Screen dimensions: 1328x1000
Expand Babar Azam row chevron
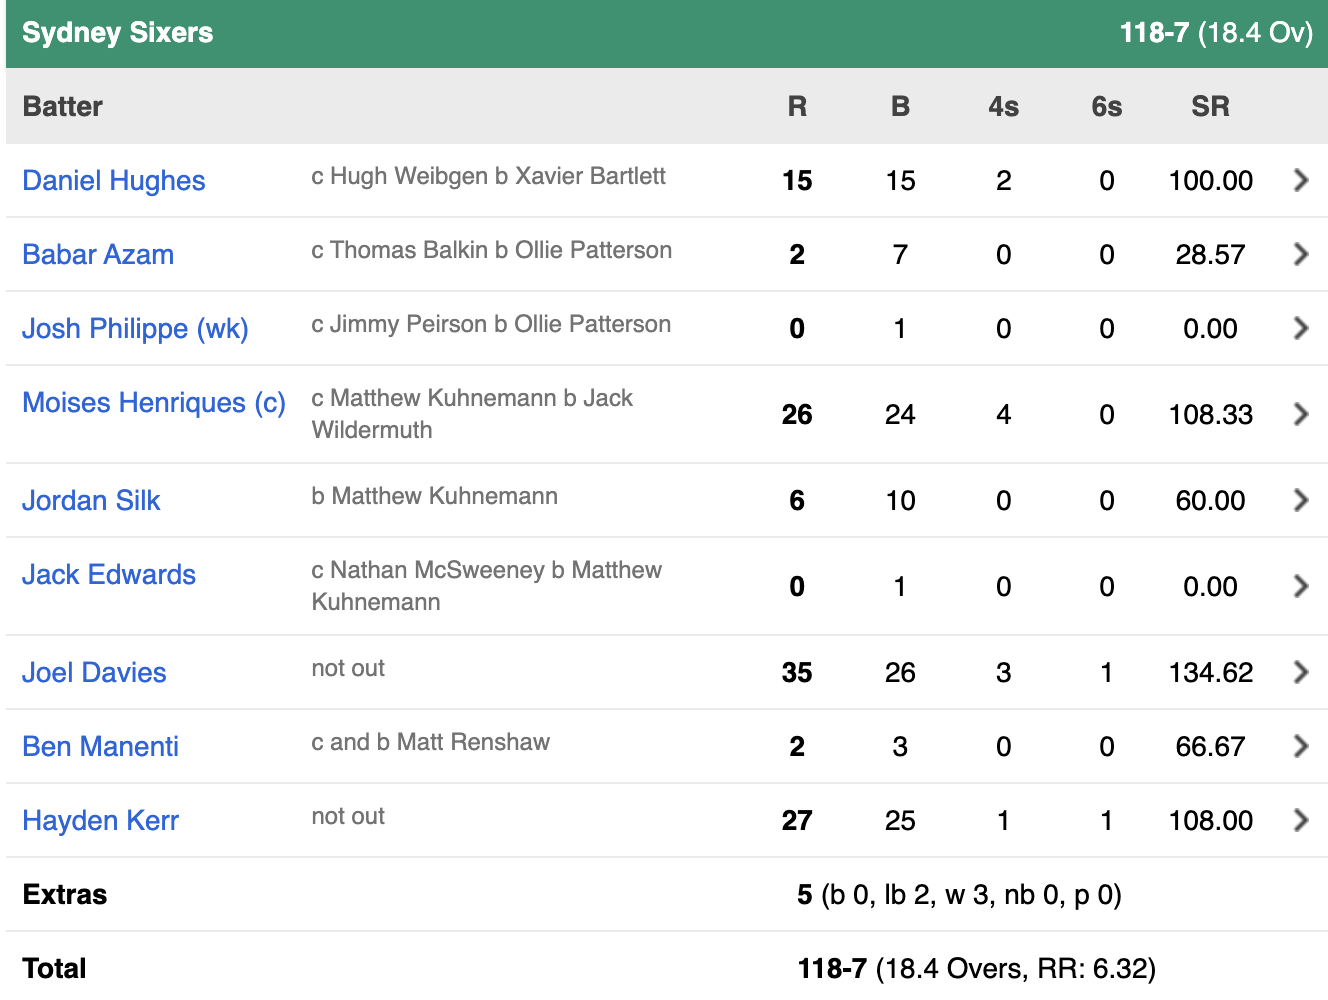1301,254
